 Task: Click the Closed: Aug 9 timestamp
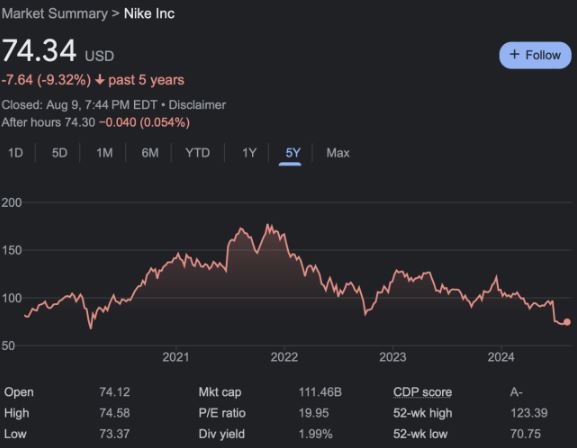tap(79, 105)
